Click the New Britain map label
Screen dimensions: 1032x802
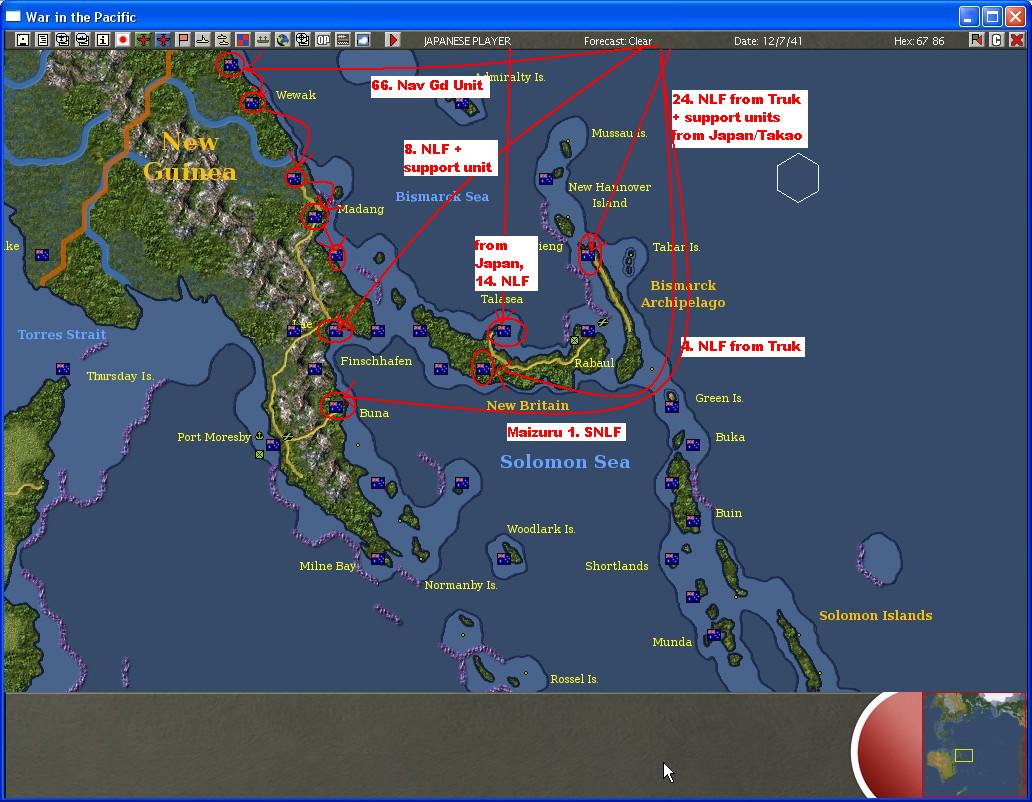(528, 405)
